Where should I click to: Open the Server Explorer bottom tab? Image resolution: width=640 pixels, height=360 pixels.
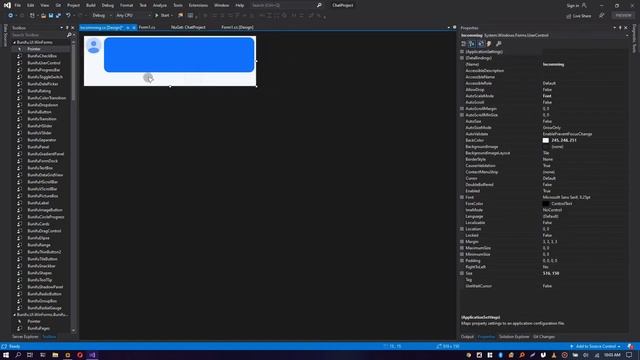[25, 337]
